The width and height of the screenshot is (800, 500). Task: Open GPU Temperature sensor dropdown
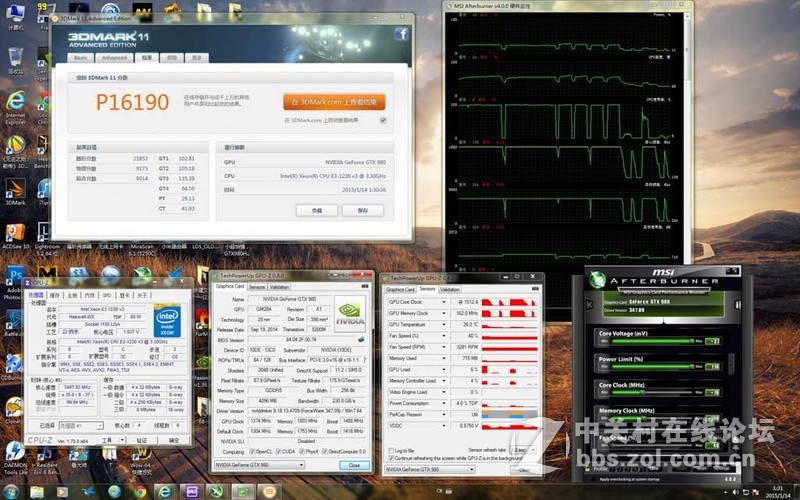point(444,324)
